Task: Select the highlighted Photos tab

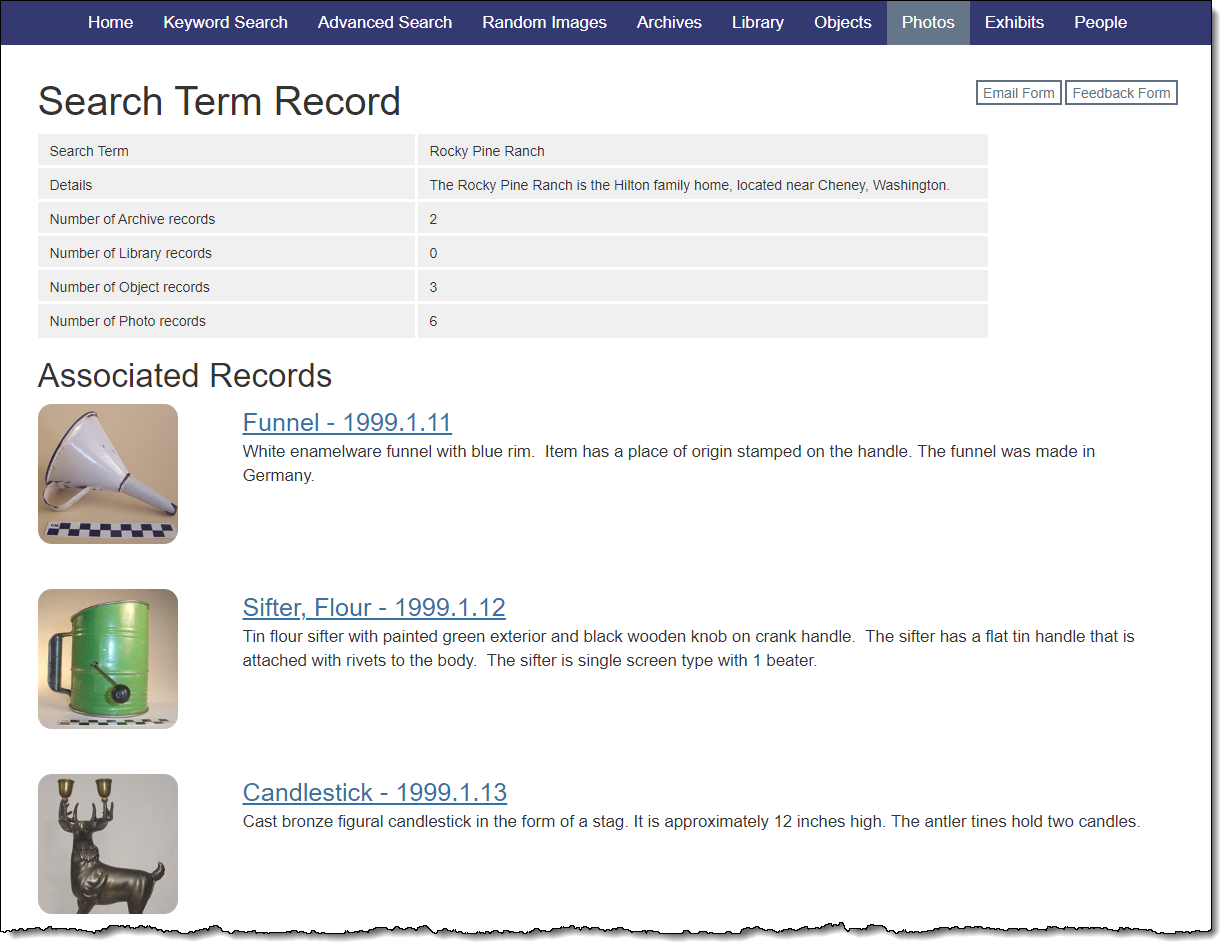Action: tap(927, 22)
